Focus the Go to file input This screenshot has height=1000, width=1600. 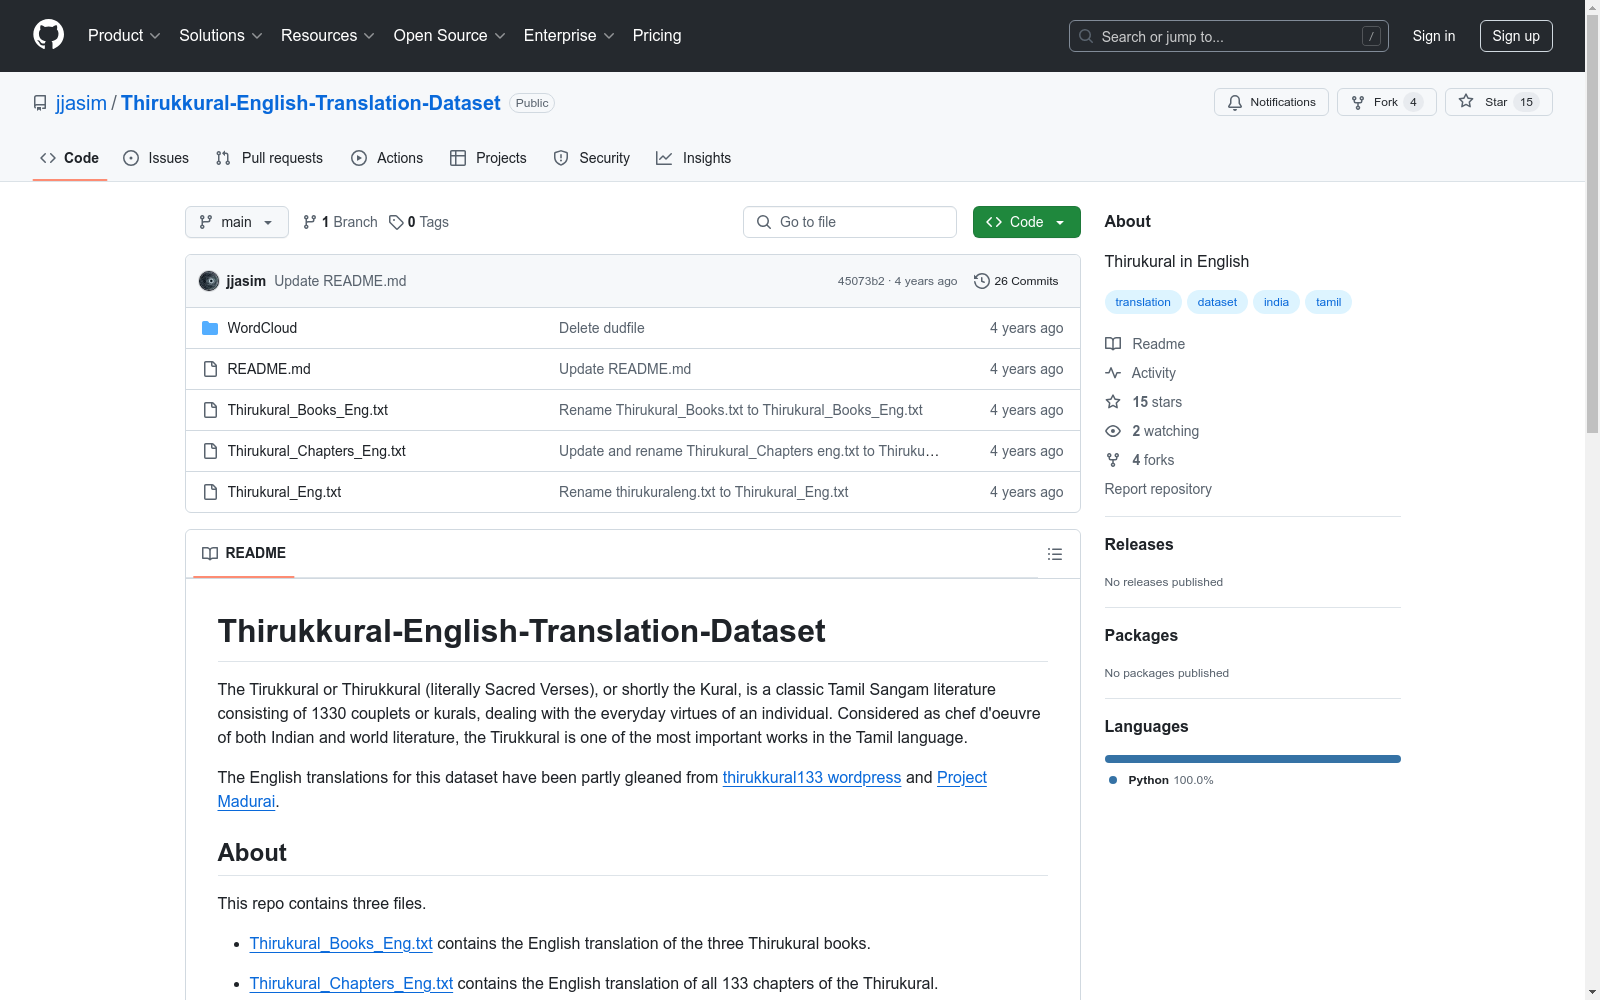point(850,222)
